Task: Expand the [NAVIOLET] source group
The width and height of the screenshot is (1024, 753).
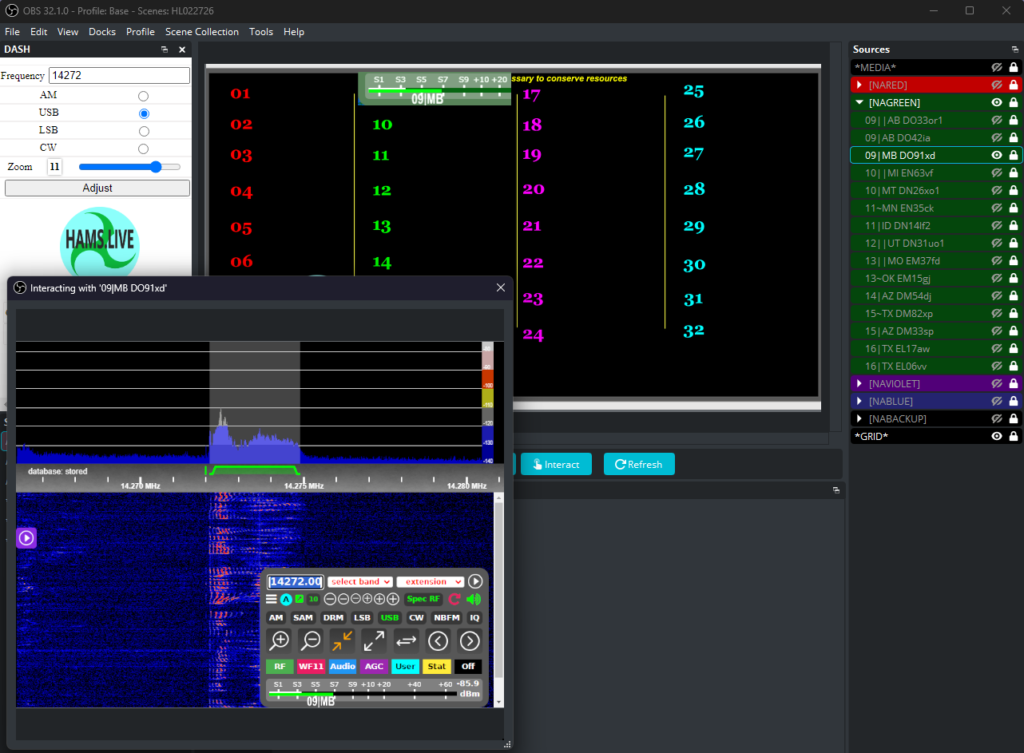Action: pos(860,384)
